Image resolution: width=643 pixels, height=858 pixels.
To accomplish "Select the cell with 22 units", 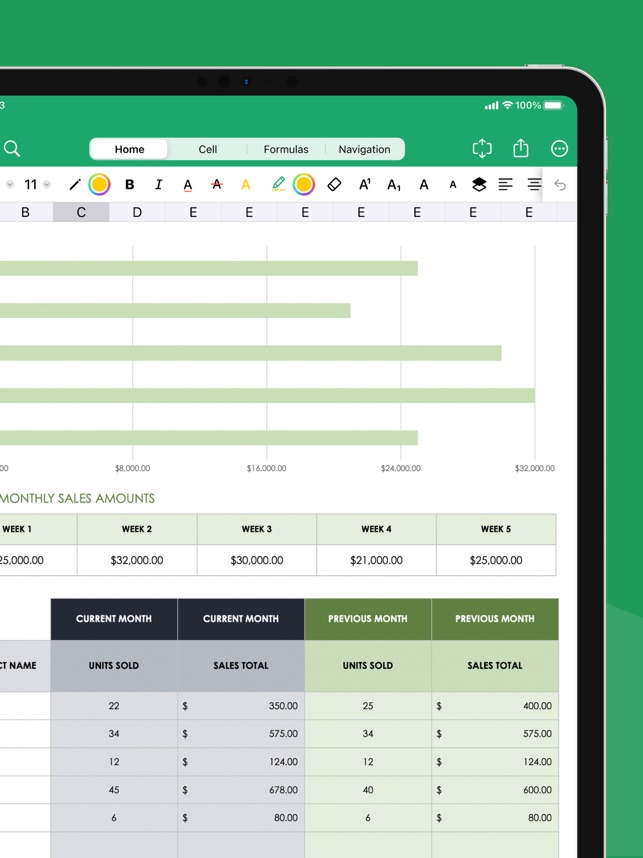I will click(114, 706).
